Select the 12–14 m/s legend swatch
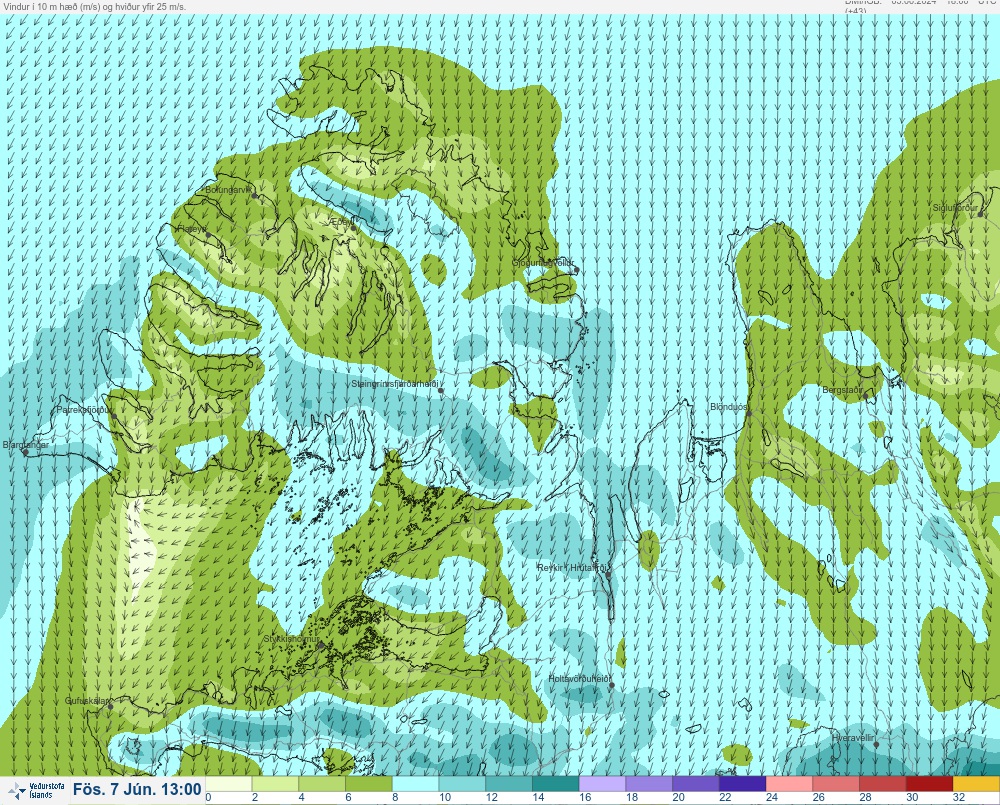The height and width of the screenshot is (805, 1000). [x=509, y=784]
